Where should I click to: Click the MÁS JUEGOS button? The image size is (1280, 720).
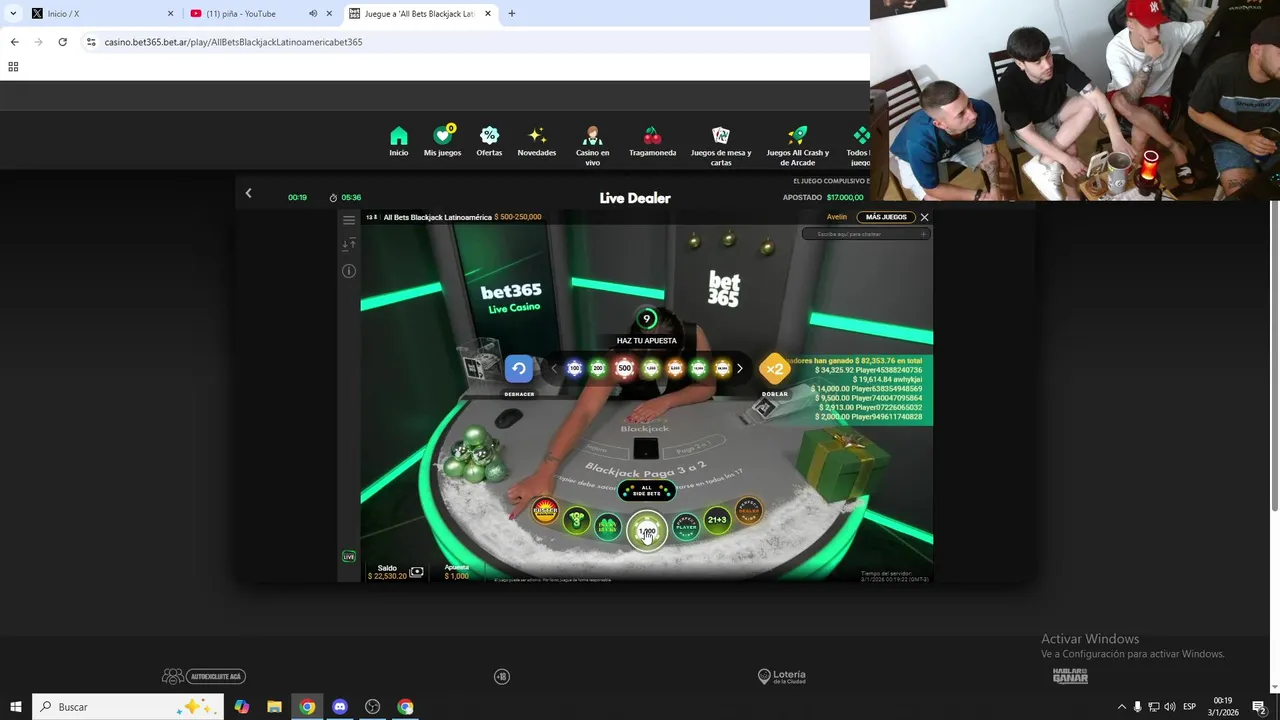coord(886,217)
